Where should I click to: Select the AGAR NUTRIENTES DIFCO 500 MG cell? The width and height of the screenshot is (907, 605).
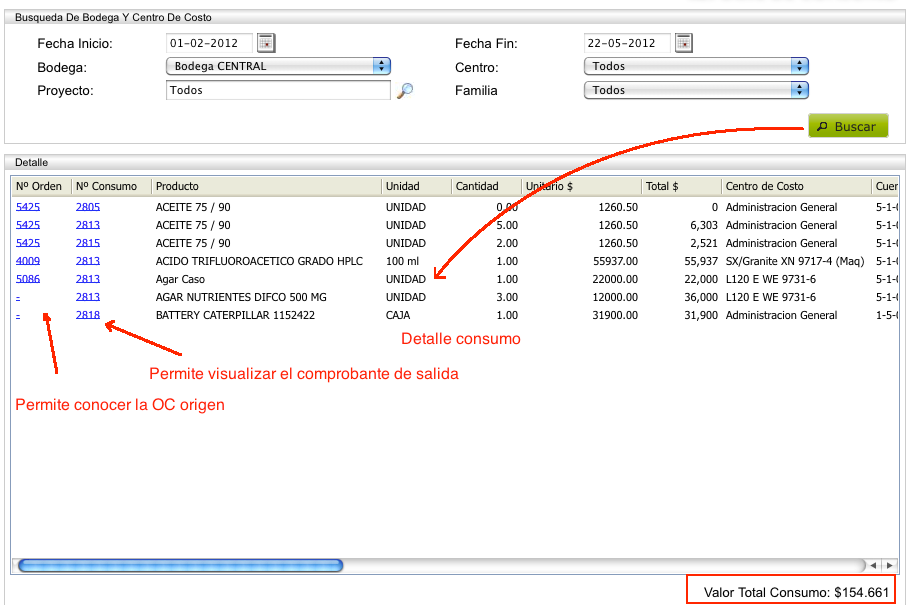coord(241,297)
